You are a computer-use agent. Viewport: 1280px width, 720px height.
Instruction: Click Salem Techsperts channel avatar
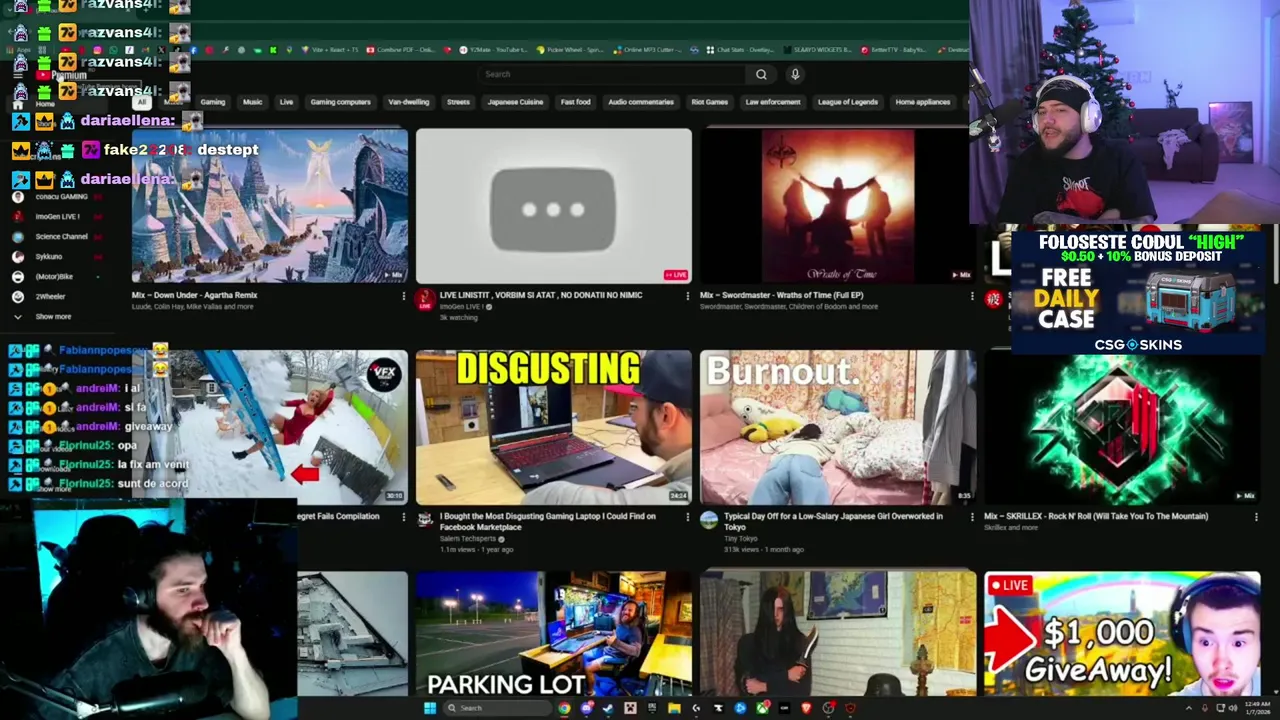pyautogui.click(x=425, y=521)
